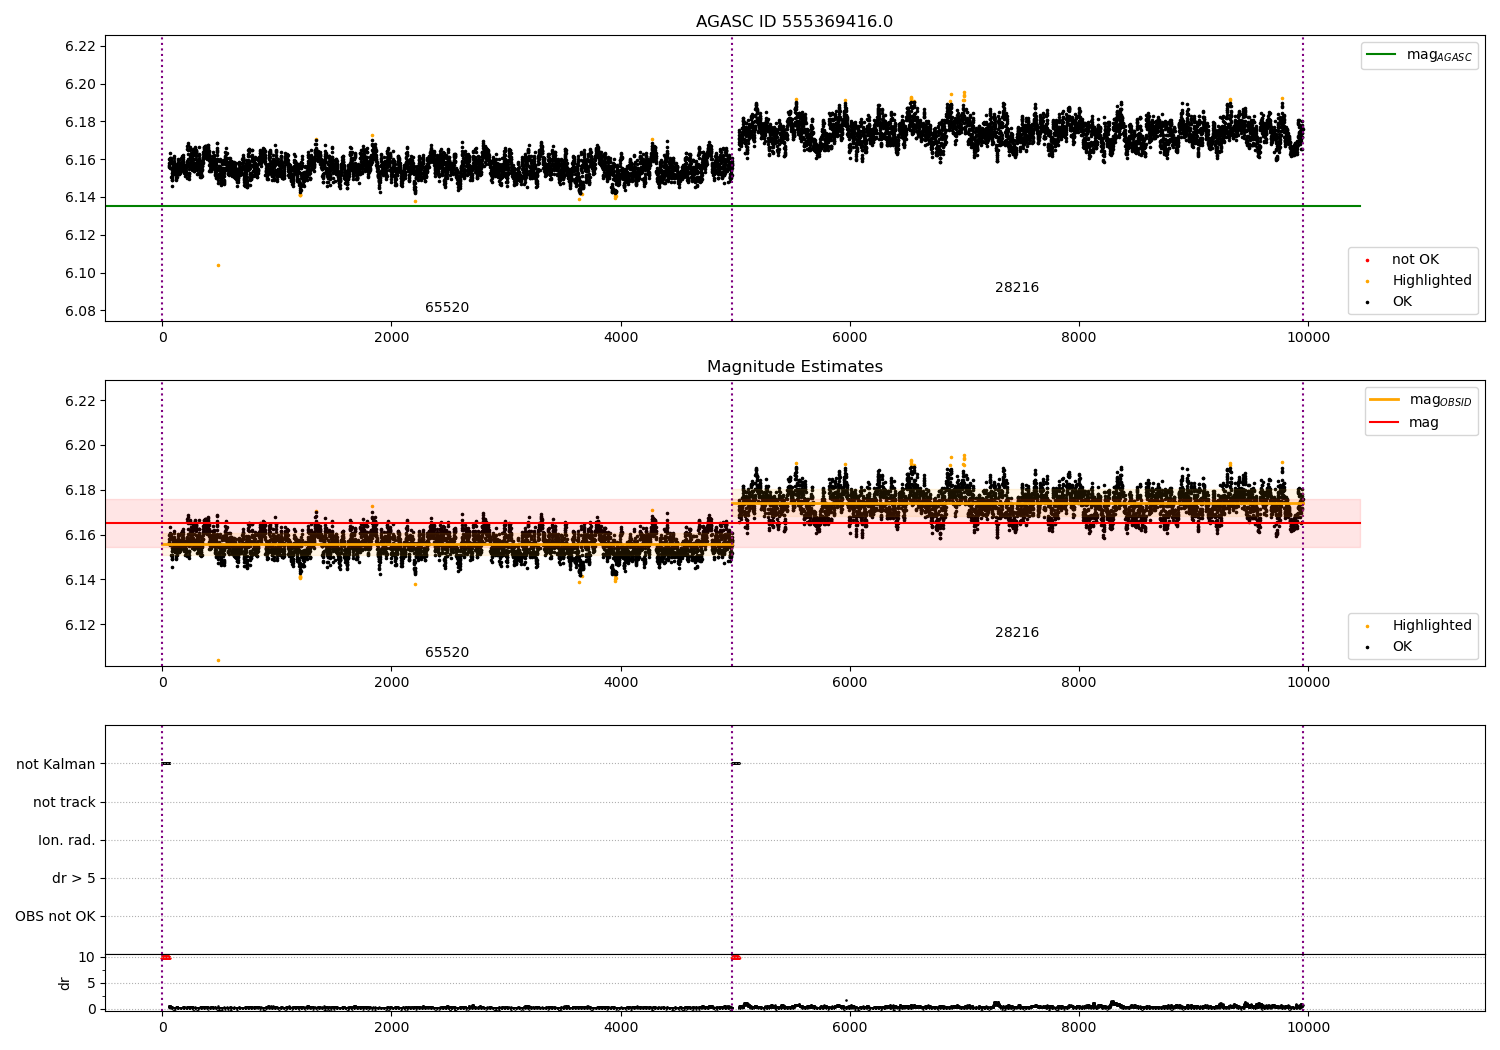
Task: Click the 6.22 tick of the AGASC ID plot
Action: 80,46
